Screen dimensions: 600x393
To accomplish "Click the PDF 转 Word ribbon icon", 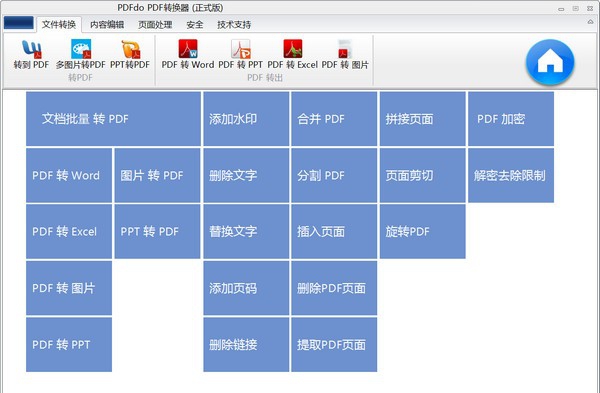I will 188,55.
